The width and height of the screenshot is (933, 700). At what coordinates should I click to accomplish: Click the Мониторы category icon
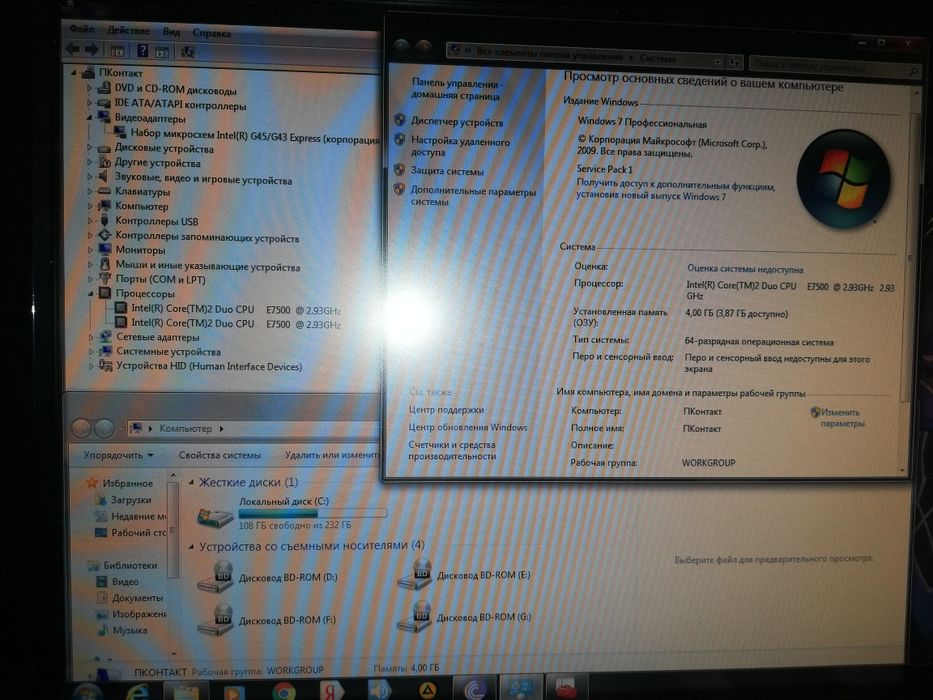click(105, 249)
